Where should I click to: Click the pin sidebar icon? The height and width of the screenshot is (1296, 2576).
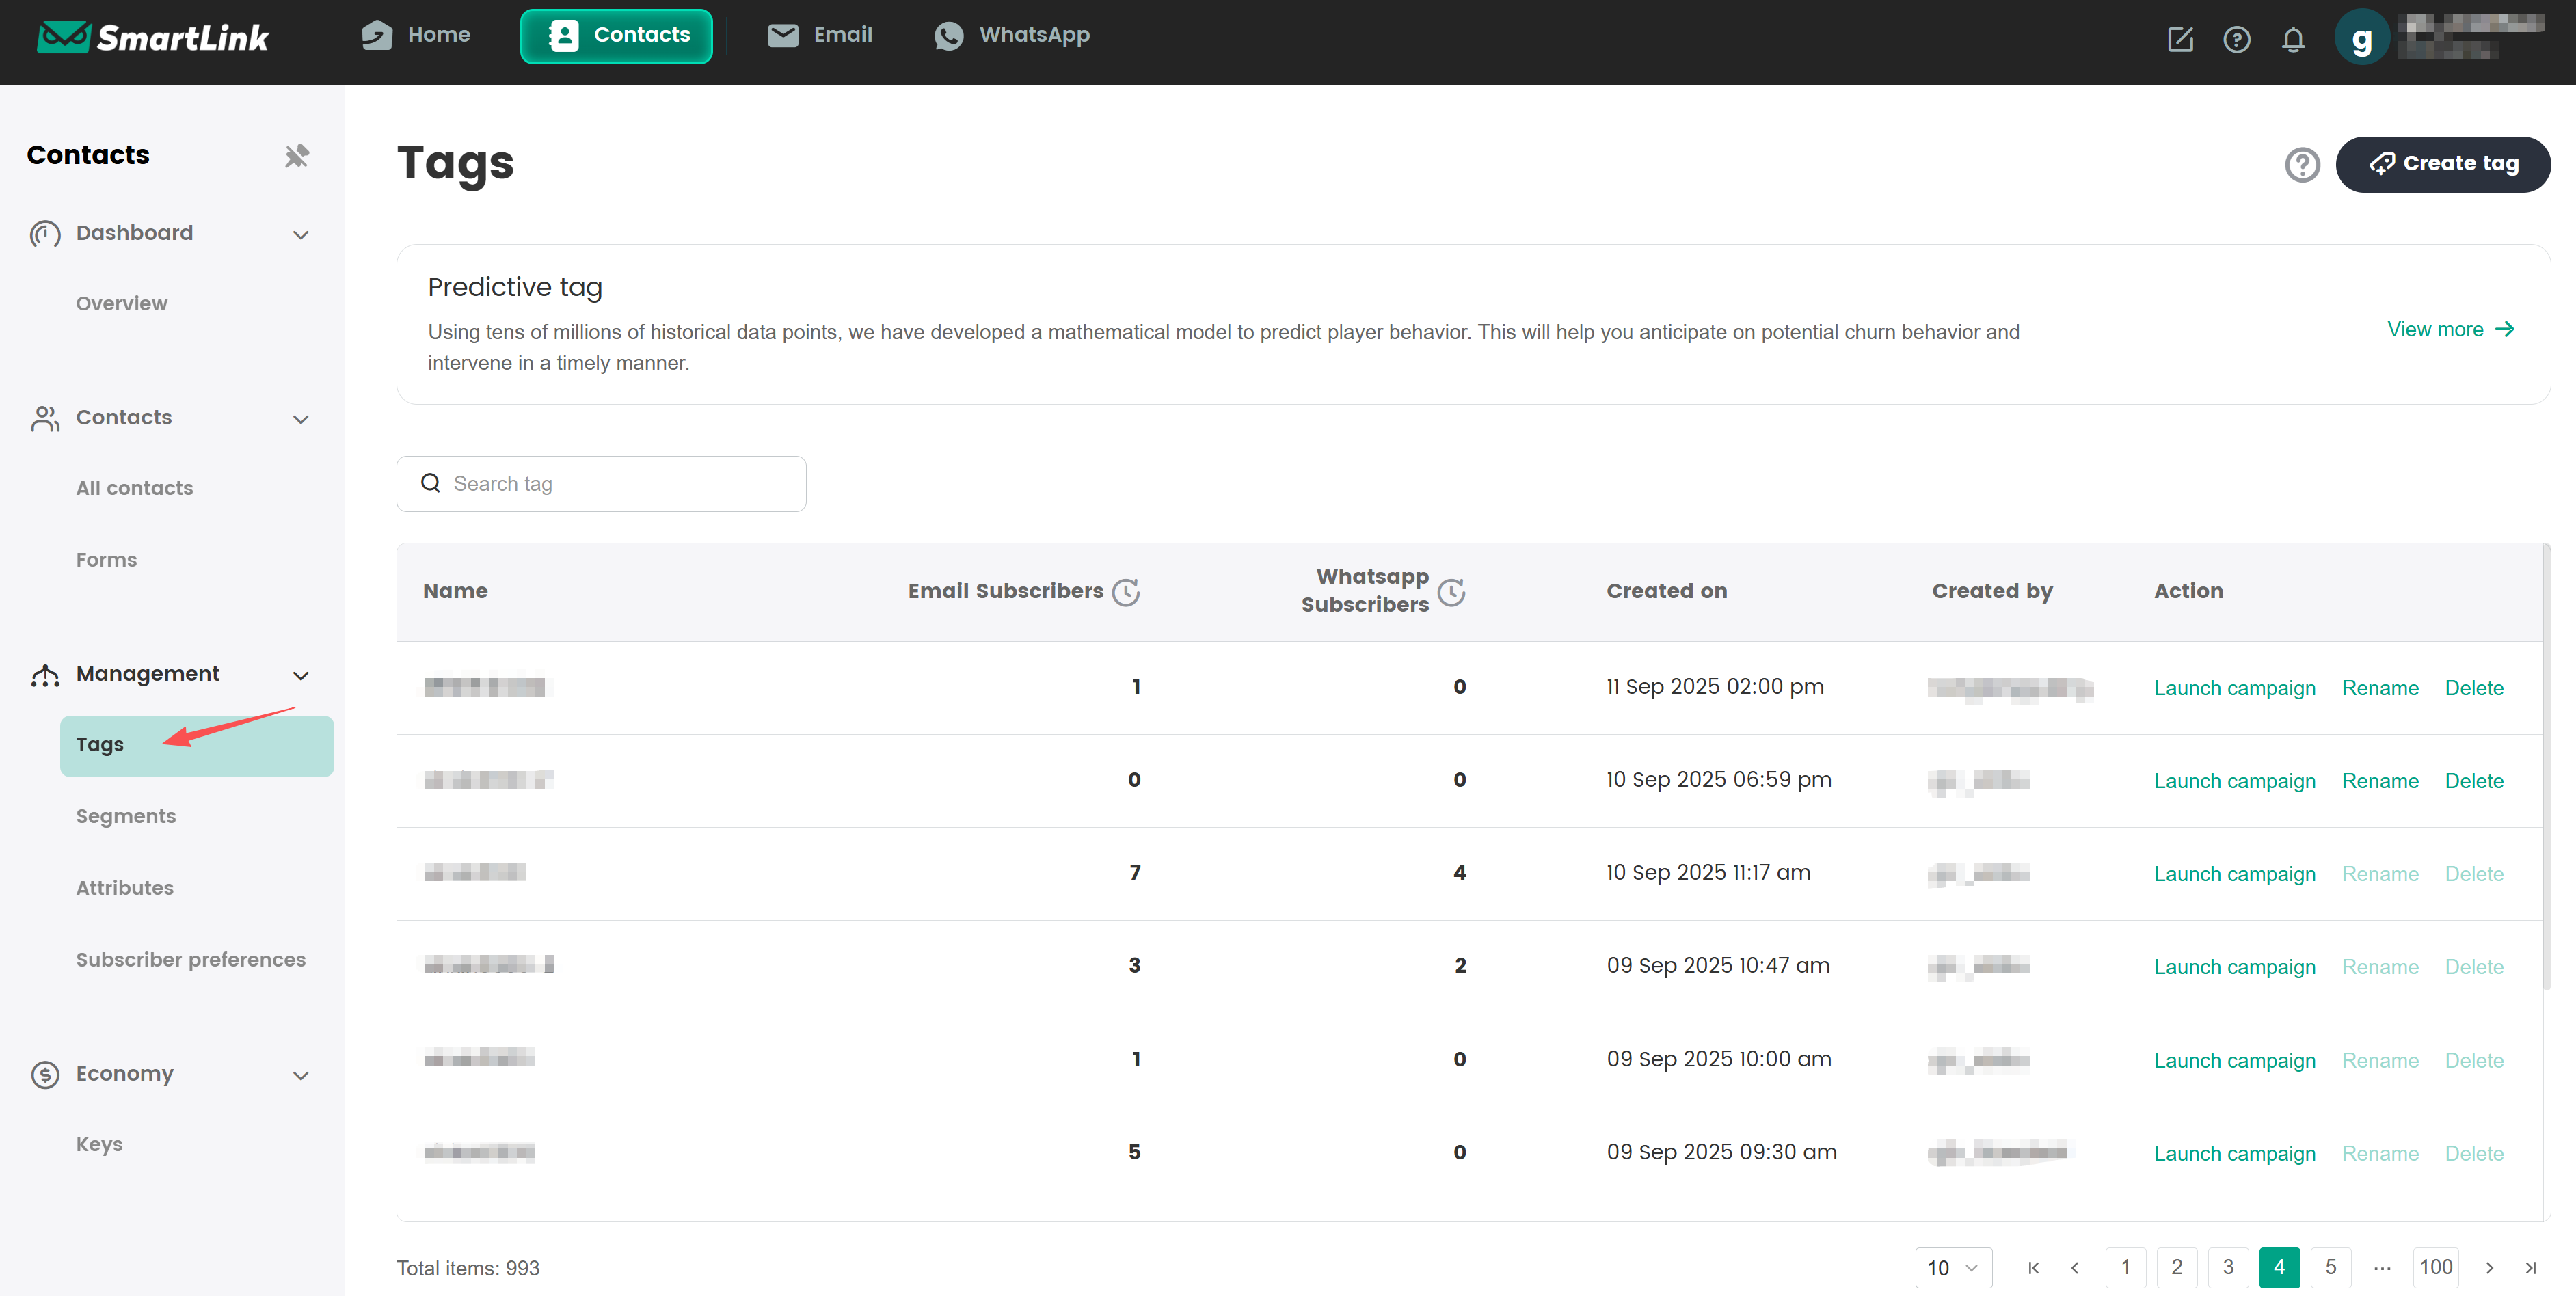coord(296,156)
